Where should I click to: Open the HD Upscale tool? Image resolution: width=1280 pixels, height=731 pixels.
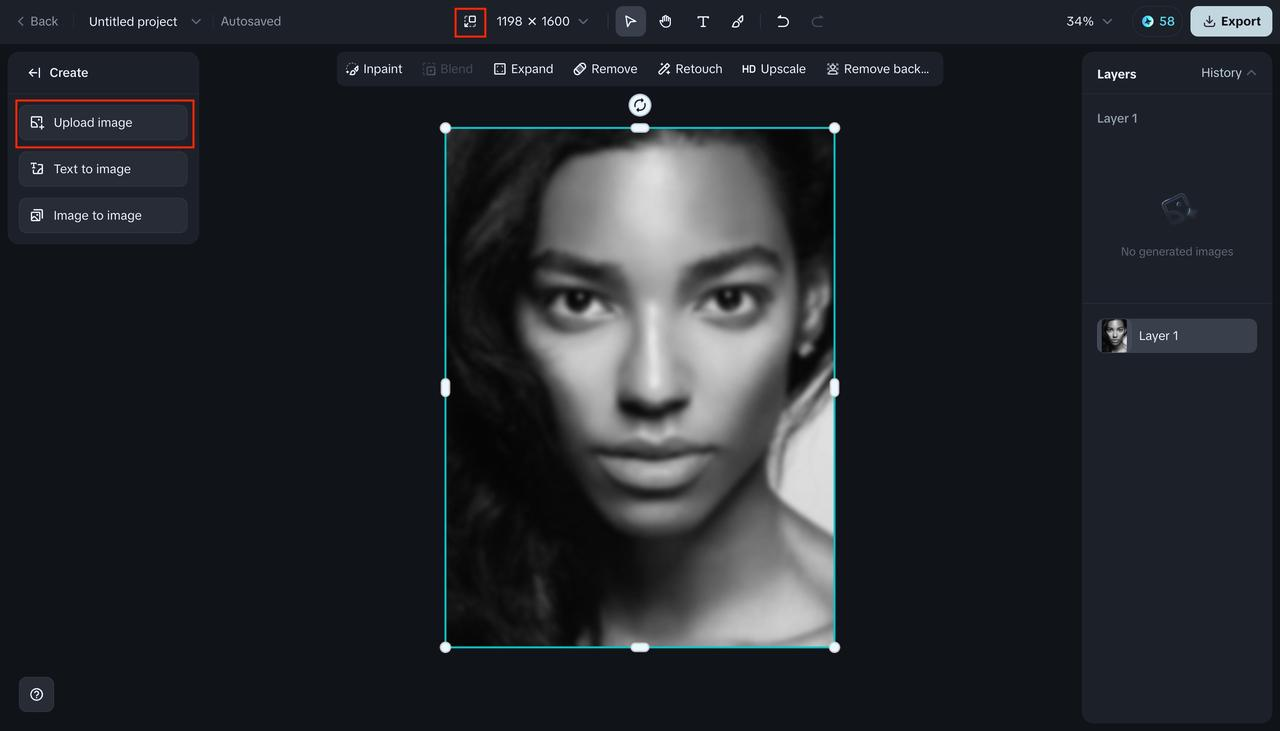[773, 68]
